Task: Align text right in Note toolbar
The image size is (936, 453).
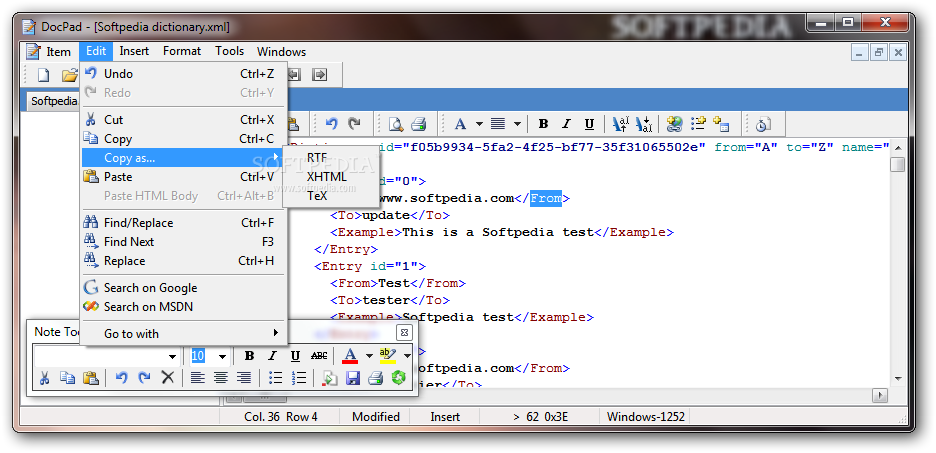Action: pyautogui.click(x=244, y=377)
